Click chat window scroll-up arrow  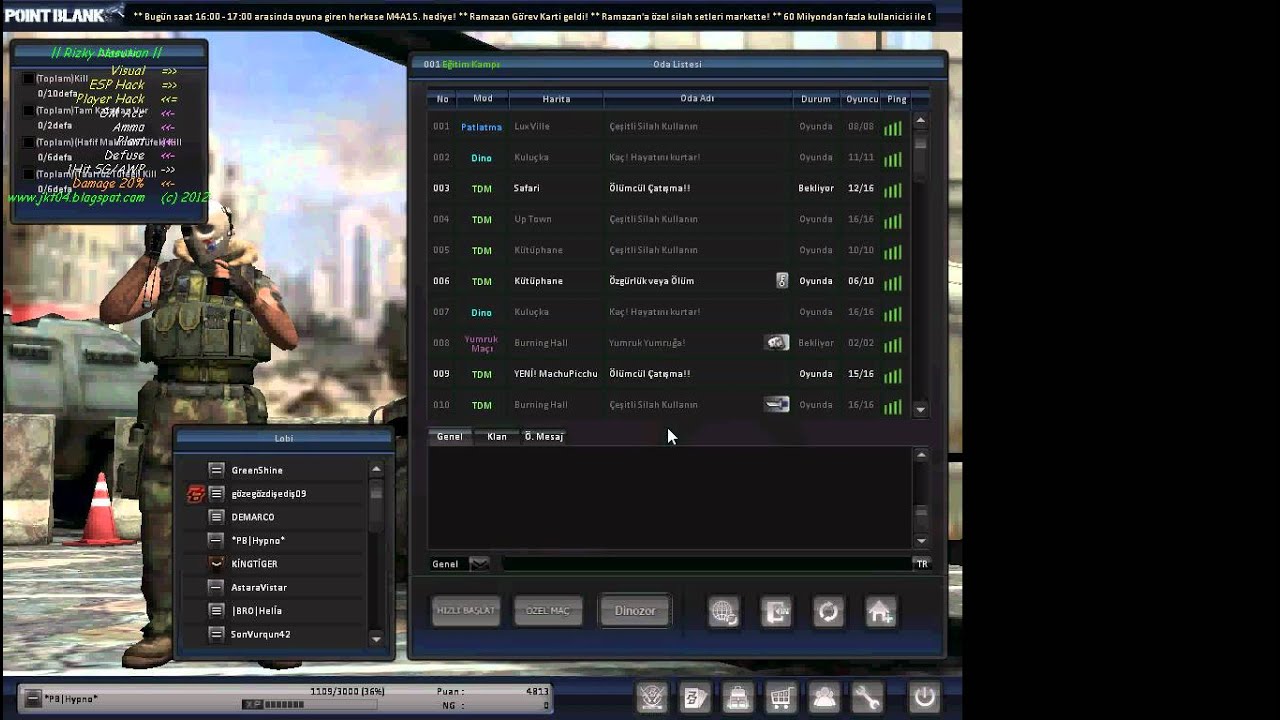[x=921, y=455]
